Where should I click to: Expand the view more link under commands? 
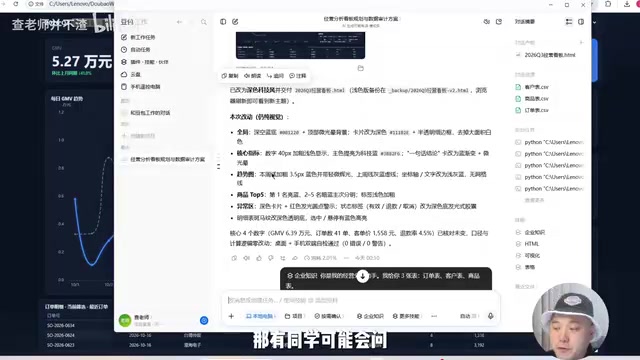coord(534,200)
